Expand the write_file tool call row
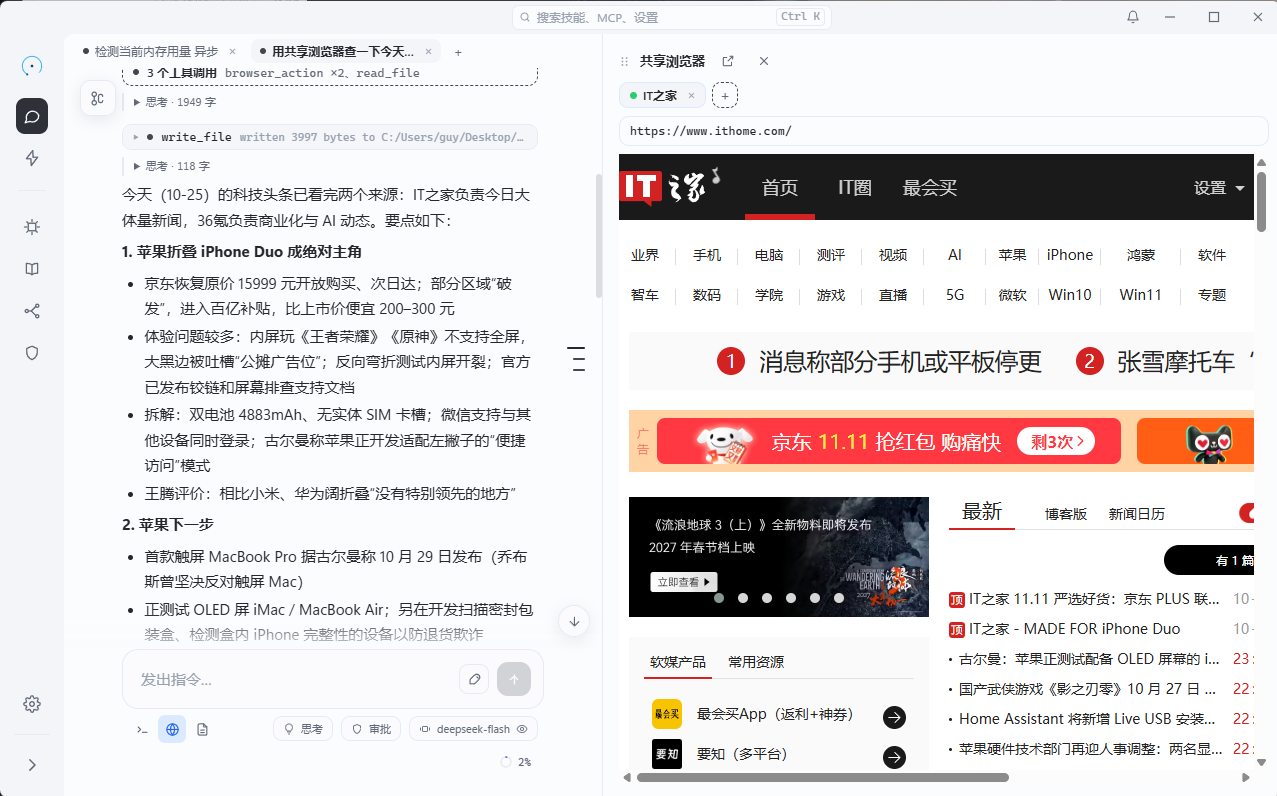 coord(330,137)
